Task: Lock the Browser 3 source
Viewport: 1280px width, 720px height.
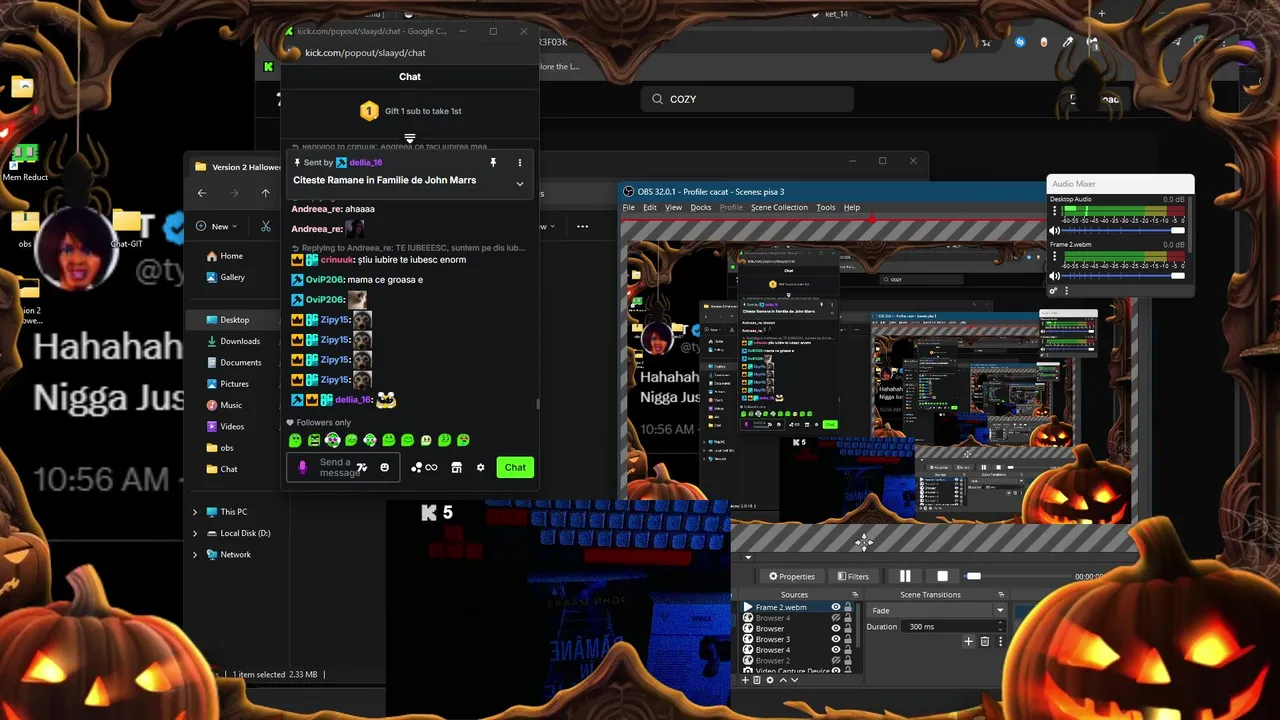Action: coord(848,639)
